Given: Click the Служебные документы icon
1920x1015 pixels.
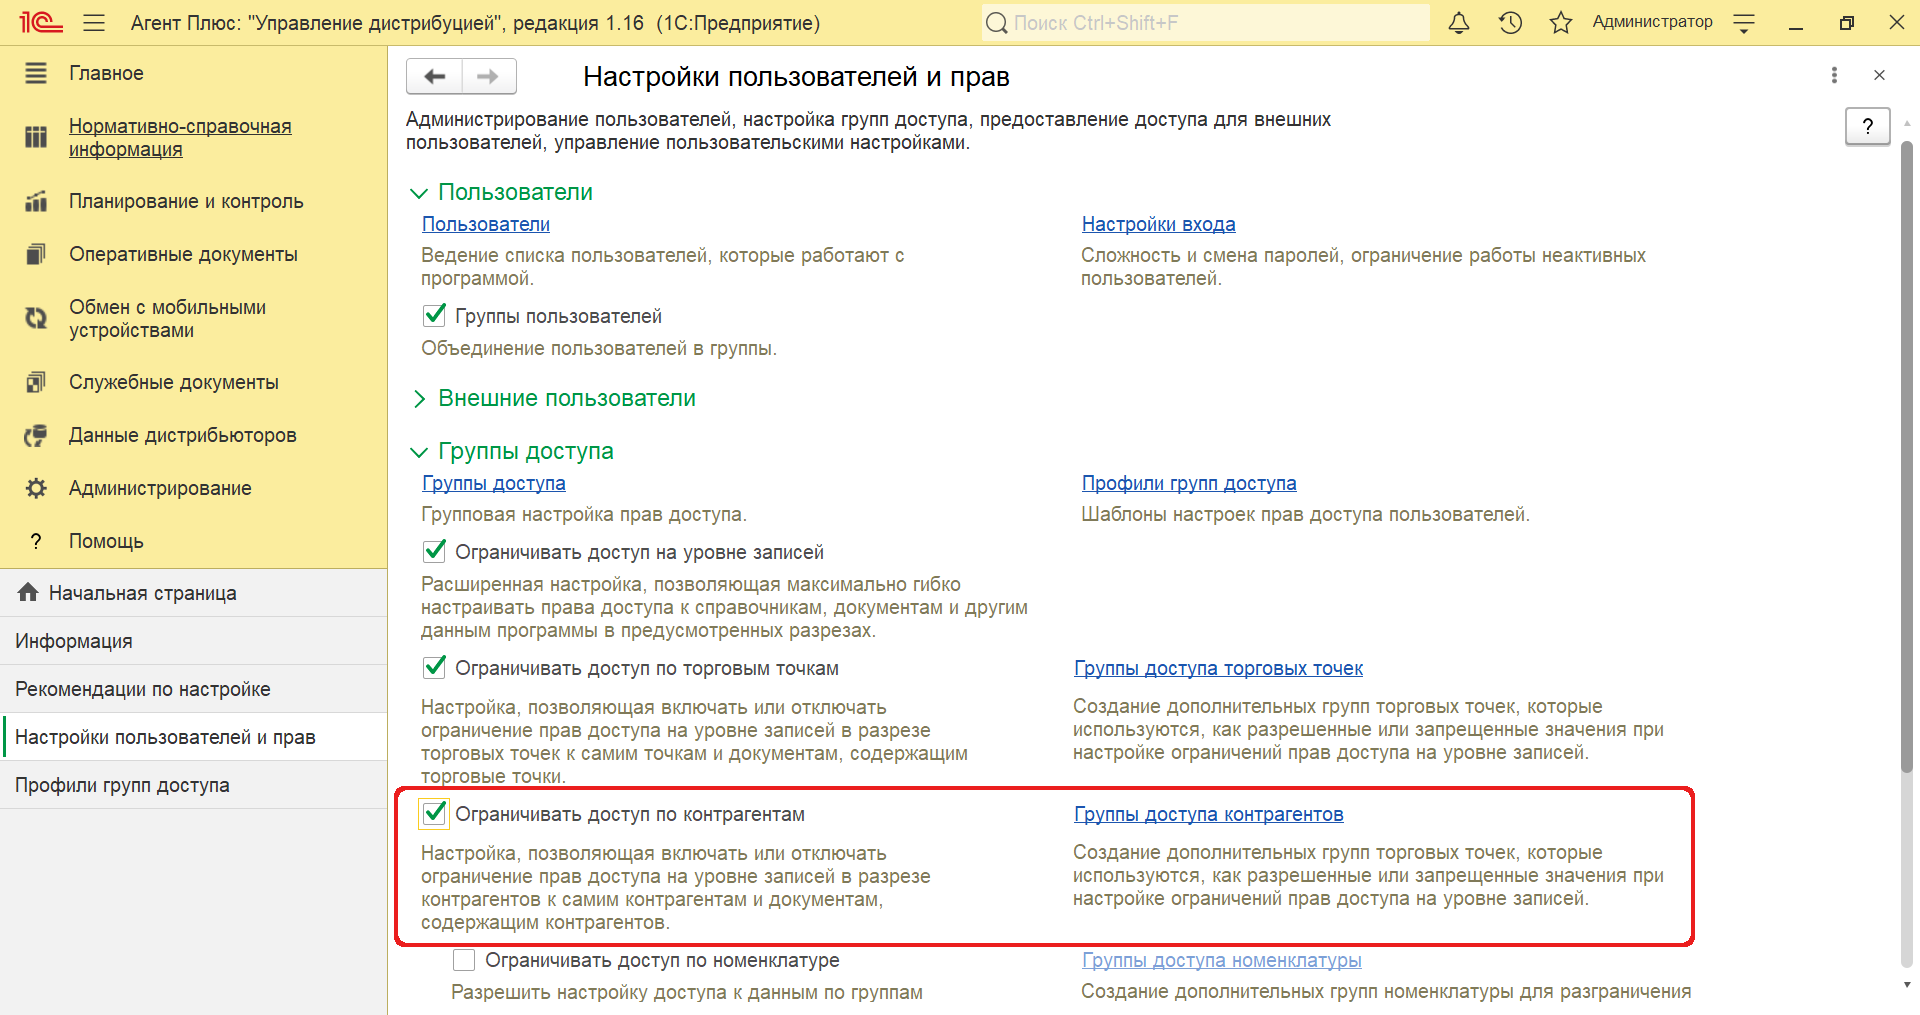Looking at the screenshot, I should [36, 382].
